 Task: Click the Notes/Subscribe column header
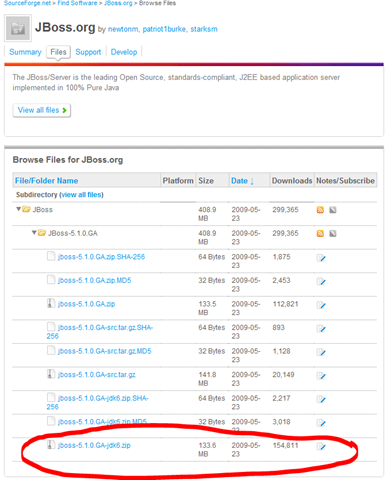345,181
